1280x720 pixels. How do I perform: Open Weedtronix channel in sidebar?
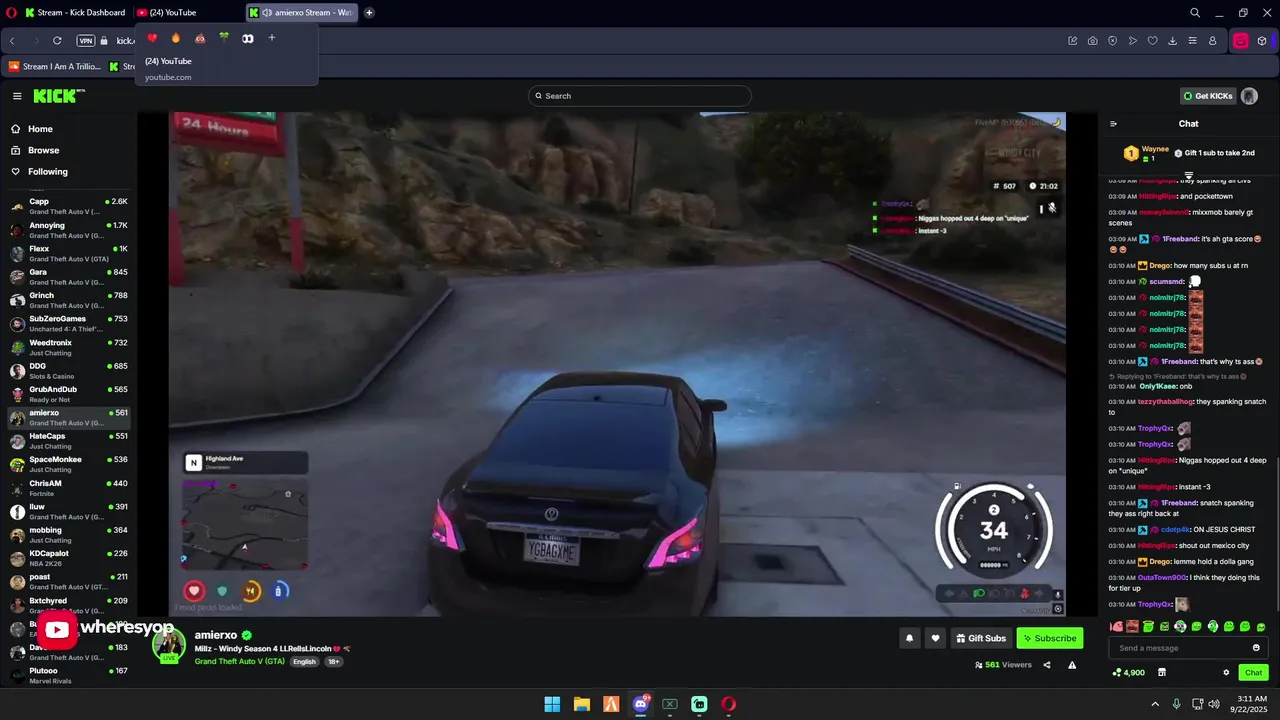pos(69,347)
